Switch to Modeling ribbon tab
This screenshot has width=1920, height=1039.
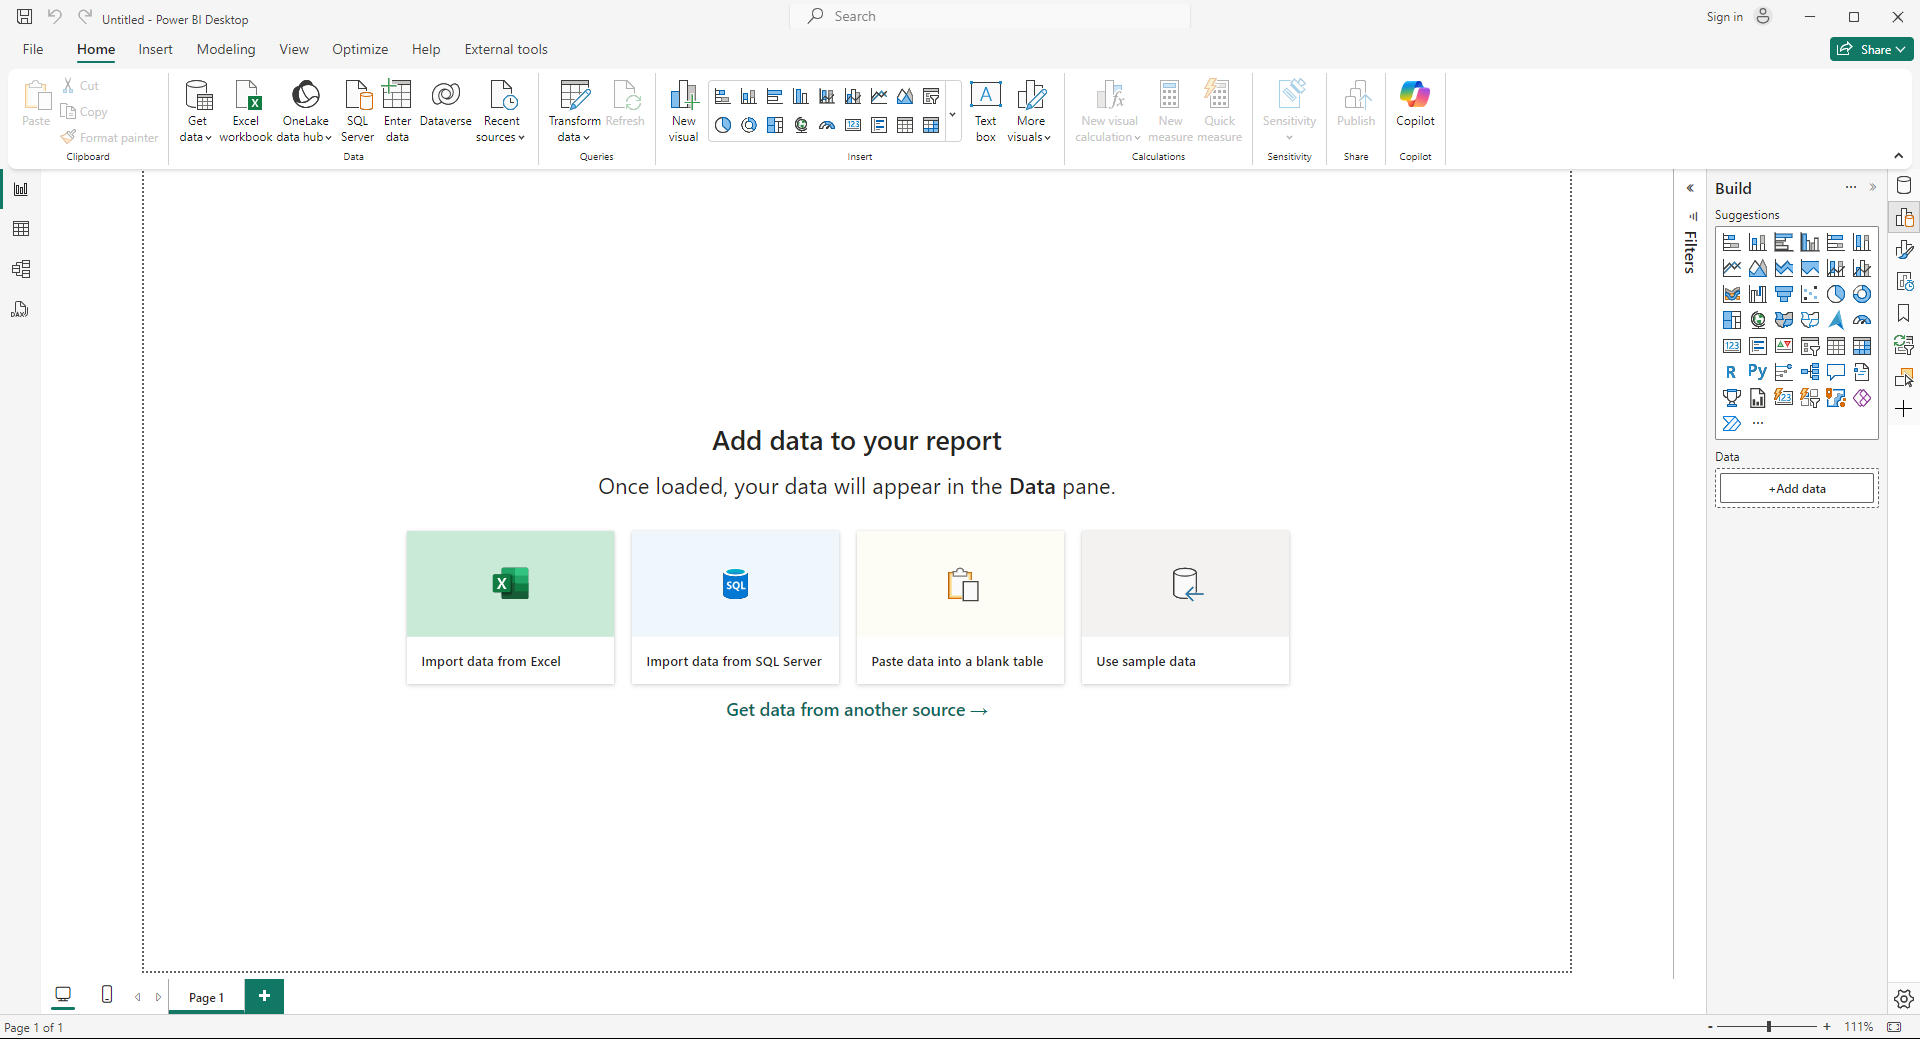click(x=226, y=49)
